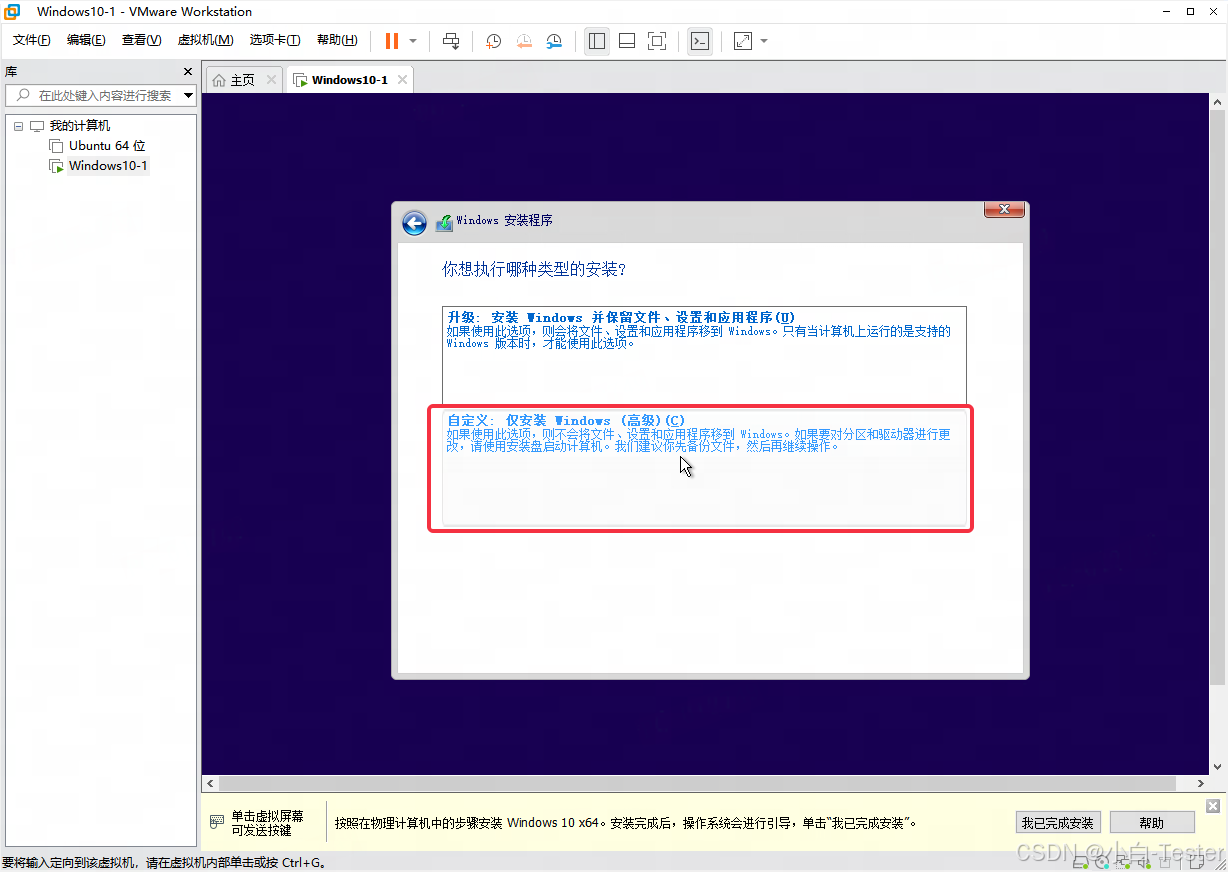Open the 帮助(H) menu
This screenshot has width=1228, height=872.
coord(337,40)
